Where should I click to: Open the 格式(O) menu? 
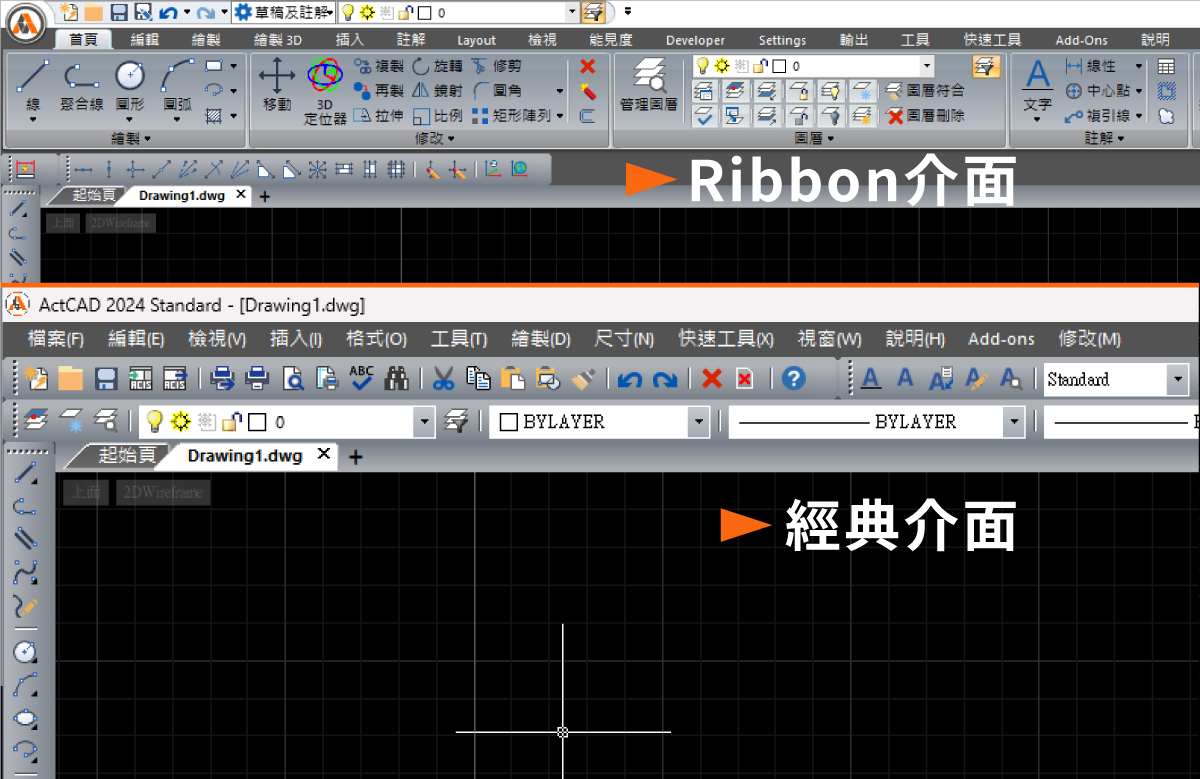point(376,339)
